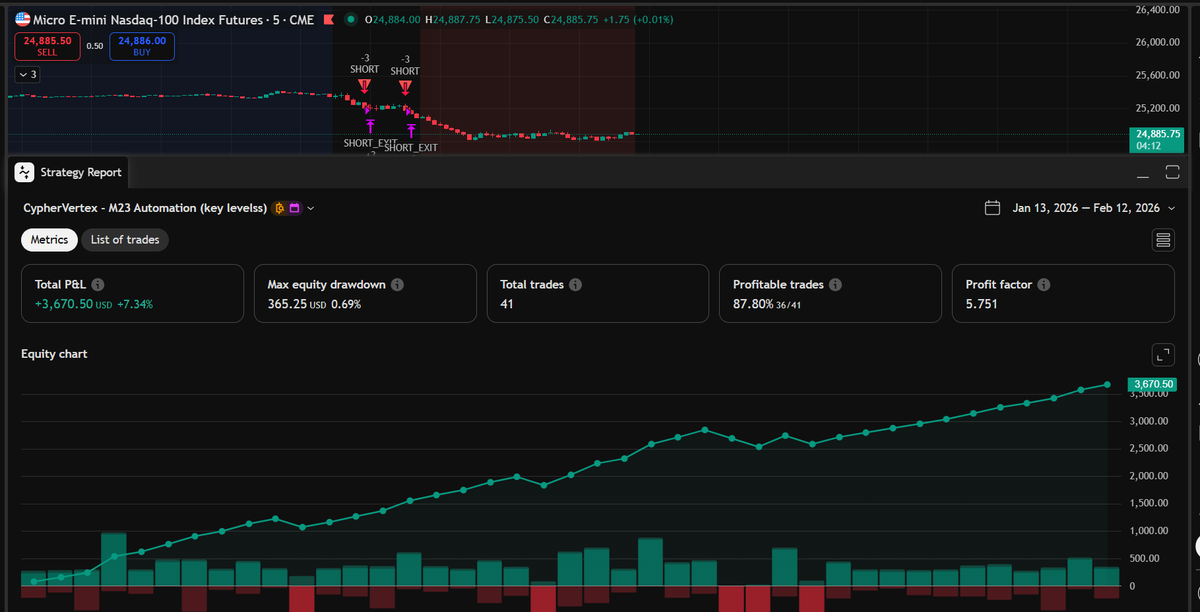Viewport: 1200px width, 612px height.
Task: Open the report layout settings icon
Action: pos(1163,240)
